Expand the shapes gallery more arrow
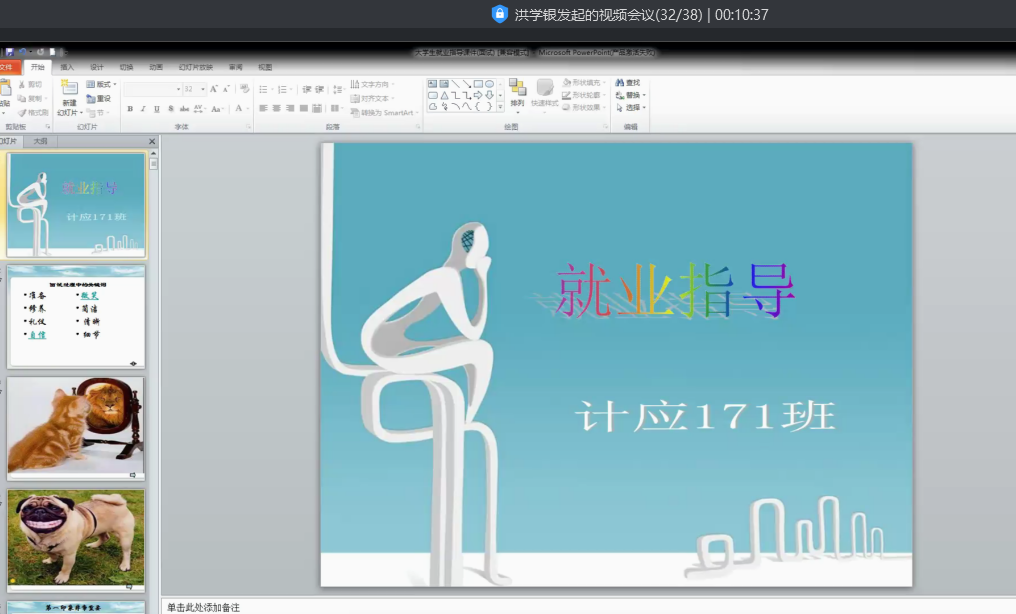Screen dimensions: 1016x614 (x=500, y=106)
